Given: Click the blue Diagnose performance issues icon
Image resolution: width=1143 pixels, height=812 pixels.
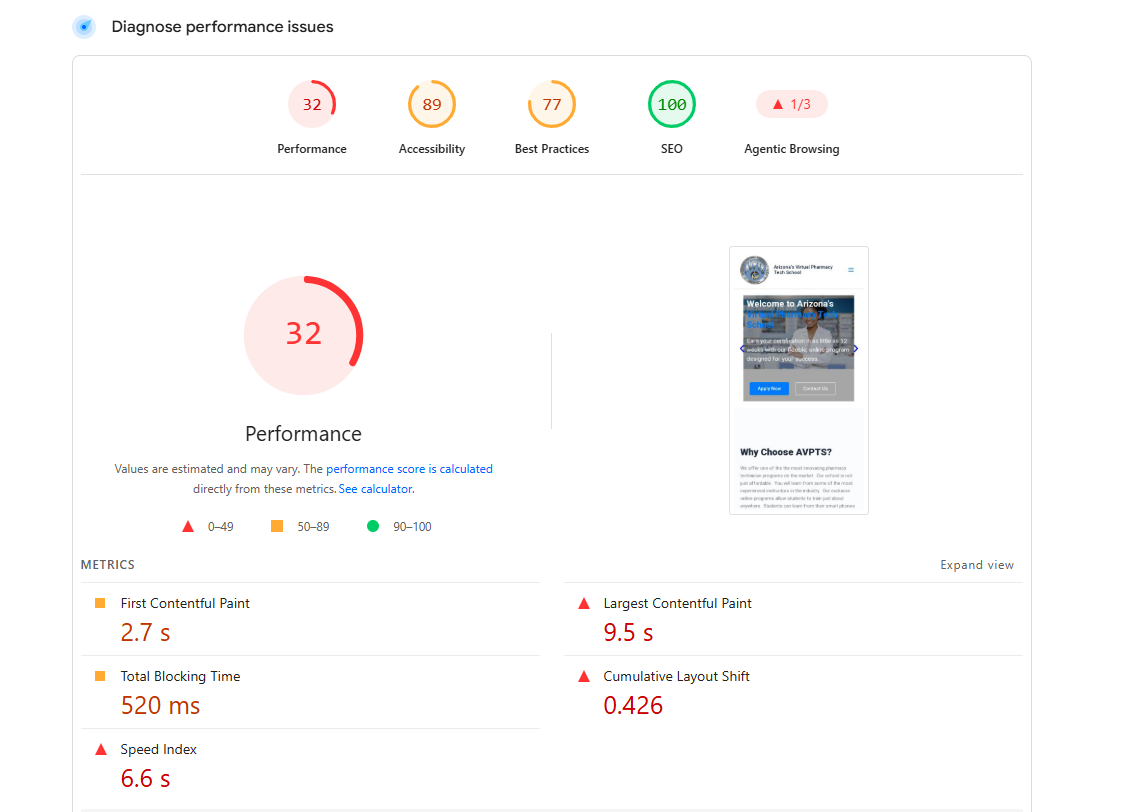Looking at the screenshot, I should [85, 27].
